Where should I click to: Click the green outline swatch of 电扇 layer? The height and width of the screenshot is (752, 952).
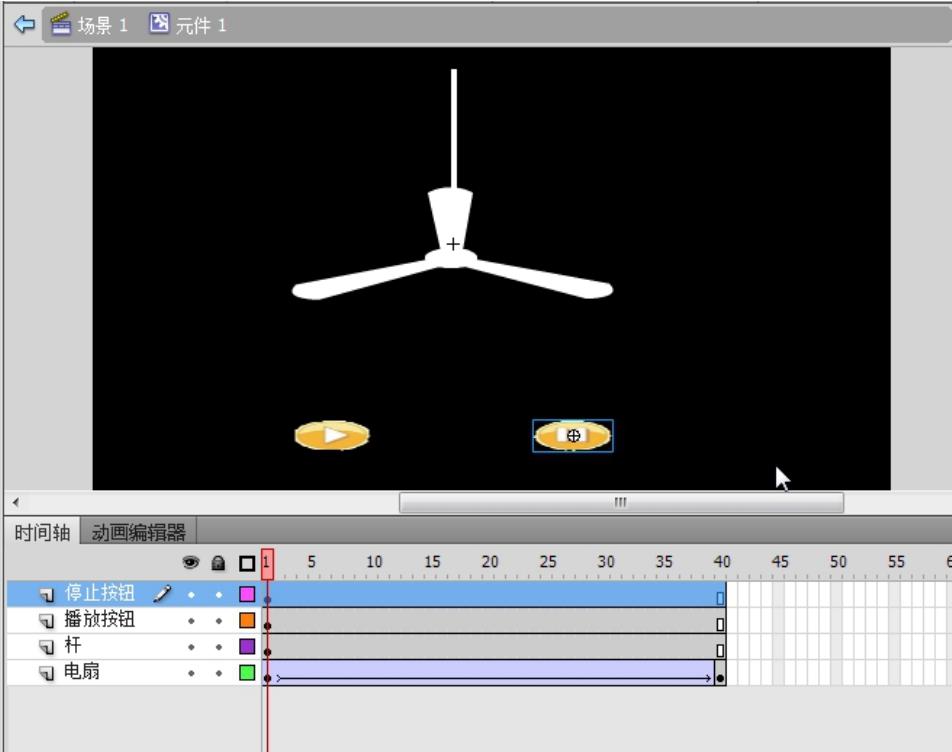tap(247, 673)
